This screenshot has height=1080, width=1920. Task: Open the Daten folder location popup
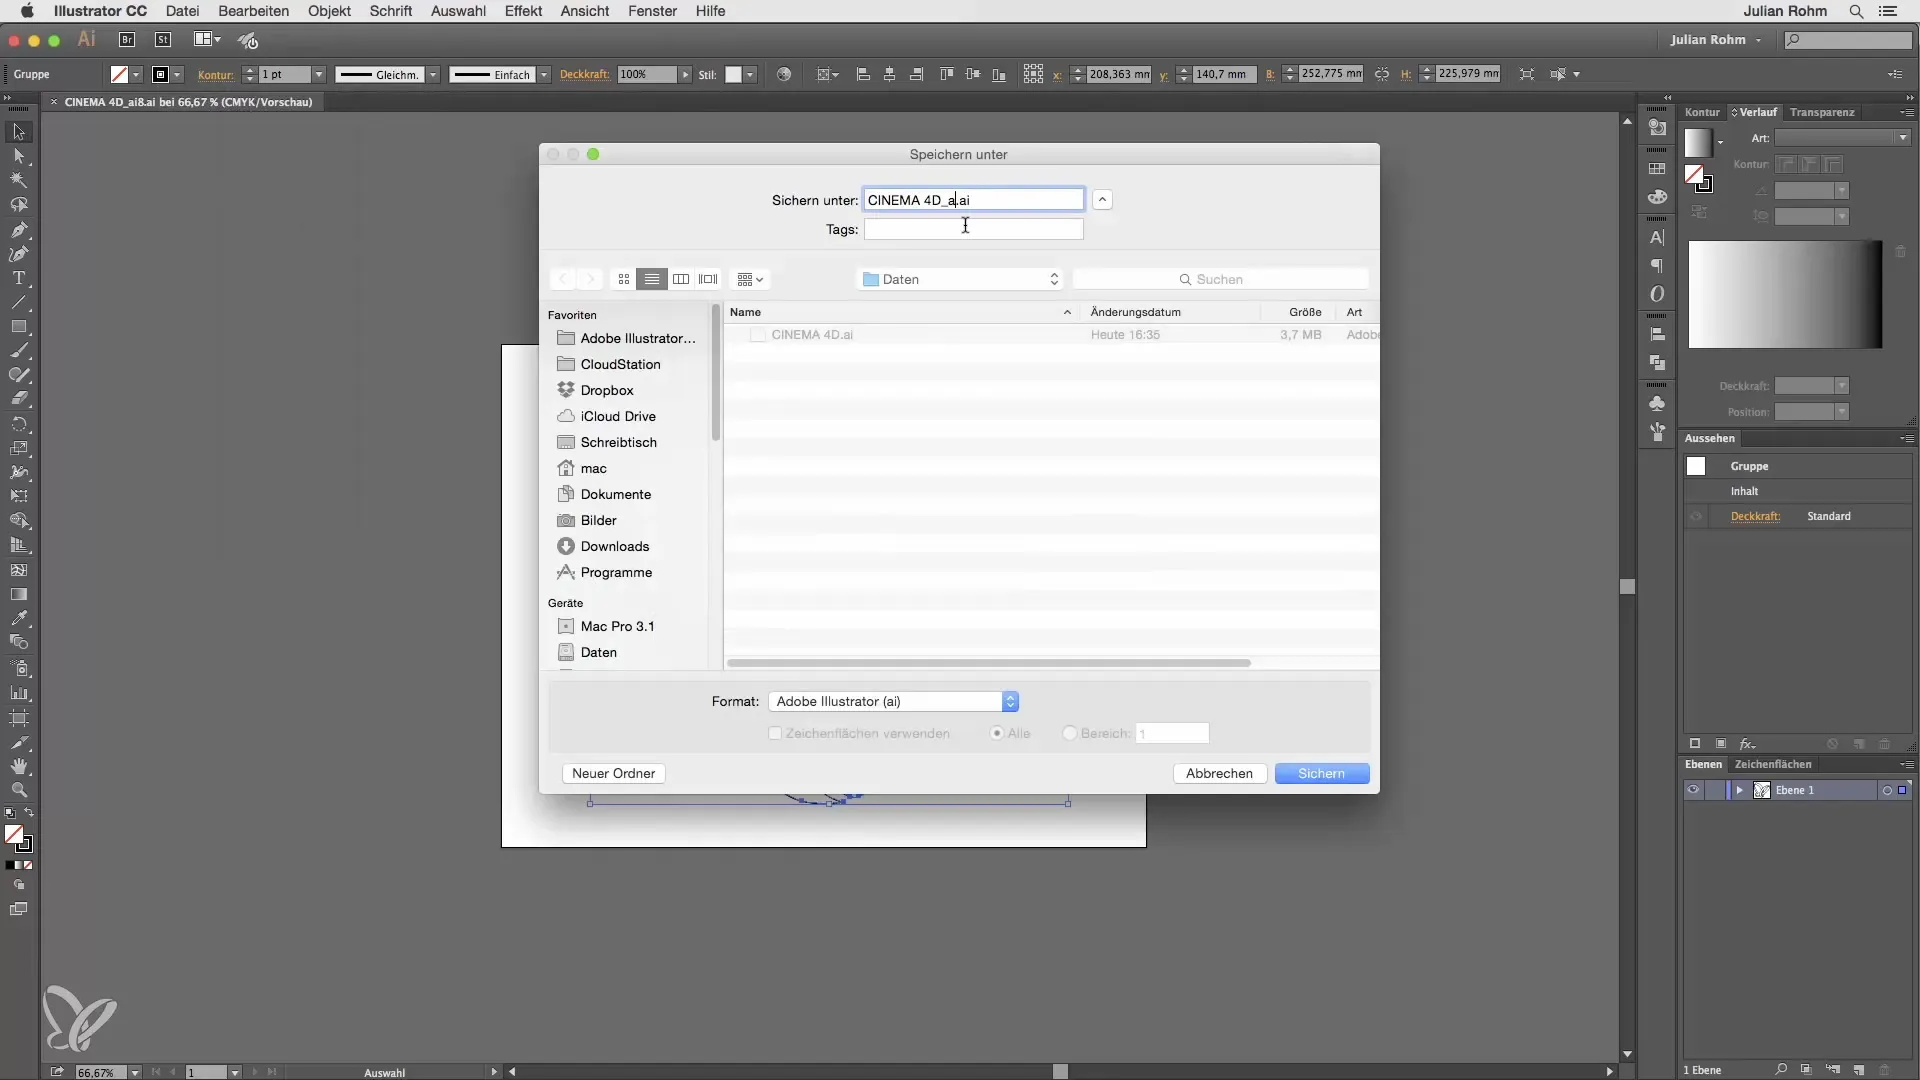pyautogui.click(x=960, y=279)
